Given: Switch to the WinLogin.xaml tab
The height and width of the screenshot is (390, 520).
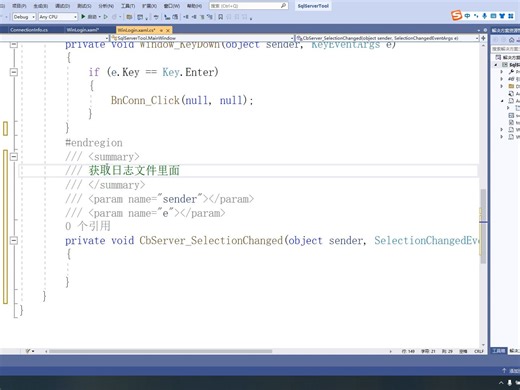Looking at the screenshot, I should tap(82, 30).
